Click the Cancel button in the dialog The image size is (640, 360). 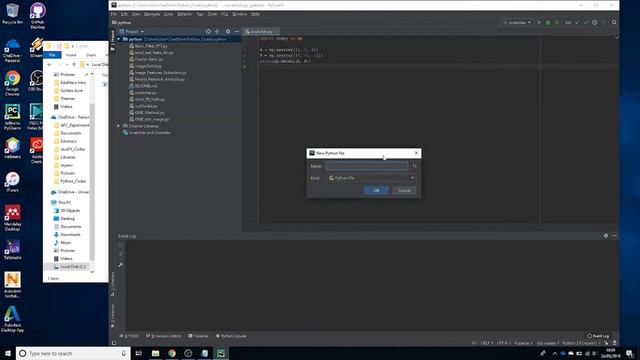coord(404,190)
